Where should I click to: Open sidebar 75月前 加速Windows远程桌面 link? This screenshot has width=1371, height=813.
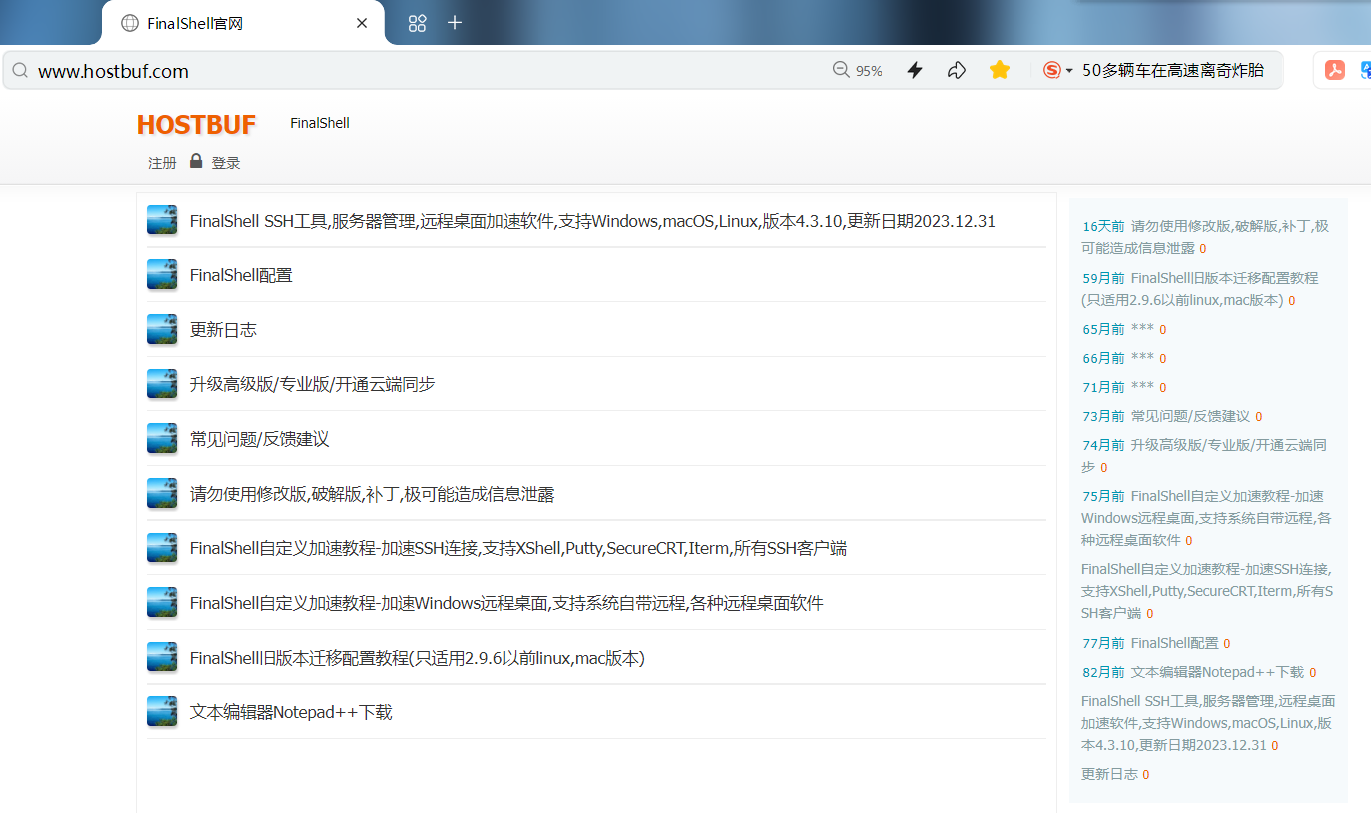click(x=1206, y=518)
